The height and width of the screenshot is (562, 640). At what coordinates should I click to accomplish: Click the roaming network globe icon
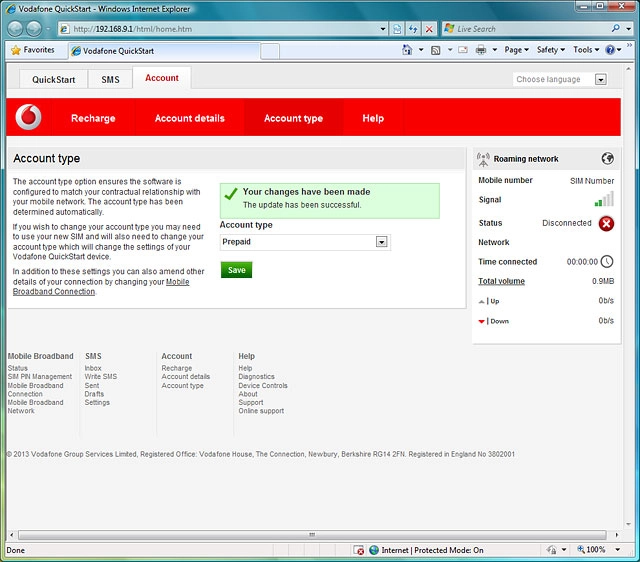[607, 159]
